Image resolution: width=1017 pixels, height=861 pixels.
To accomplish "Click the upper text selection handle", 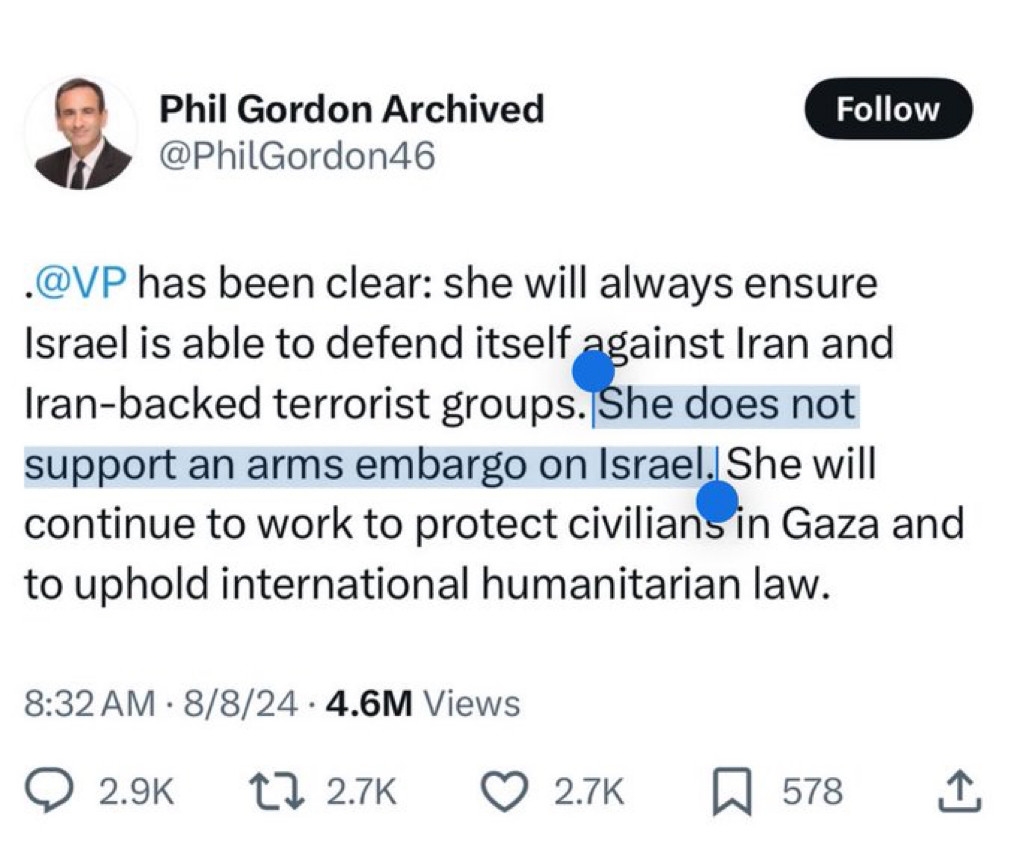I will tap(593, 372).
